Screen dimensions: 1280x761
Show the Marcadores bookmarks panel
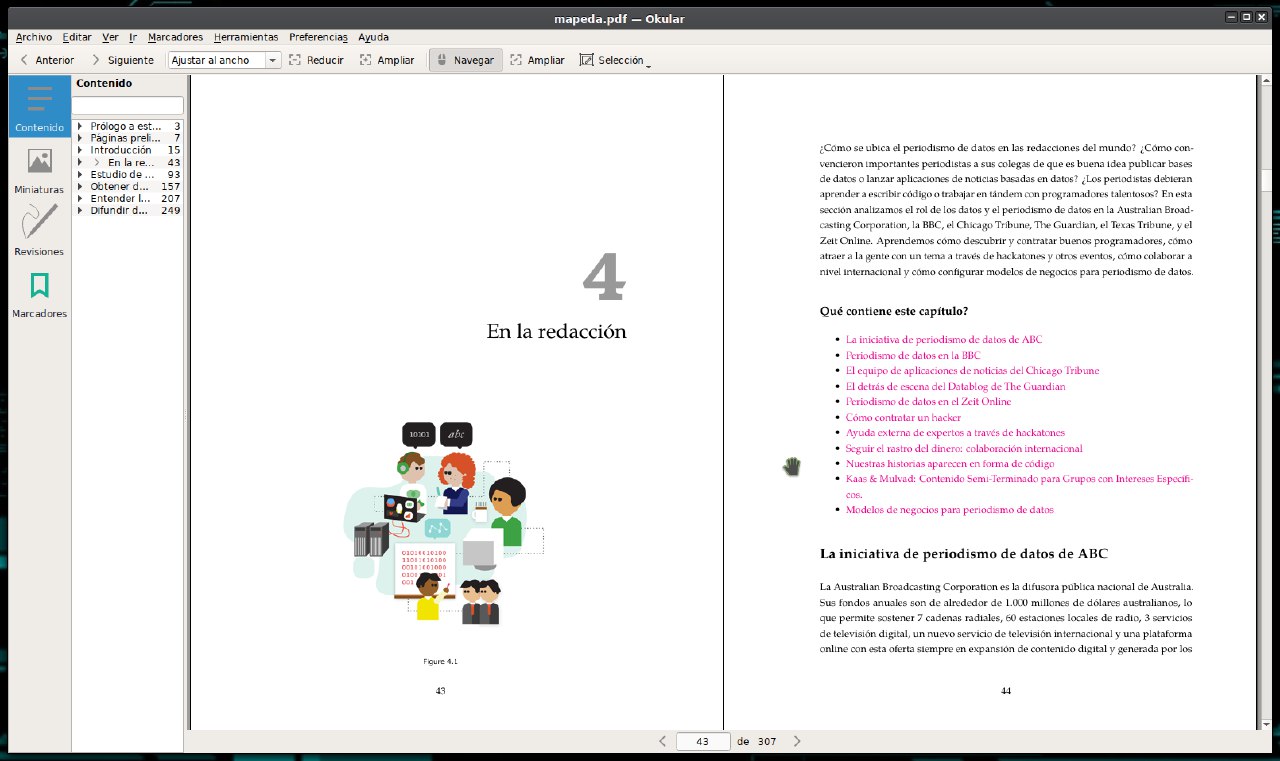pyautogui.click(x=39, y=294)
